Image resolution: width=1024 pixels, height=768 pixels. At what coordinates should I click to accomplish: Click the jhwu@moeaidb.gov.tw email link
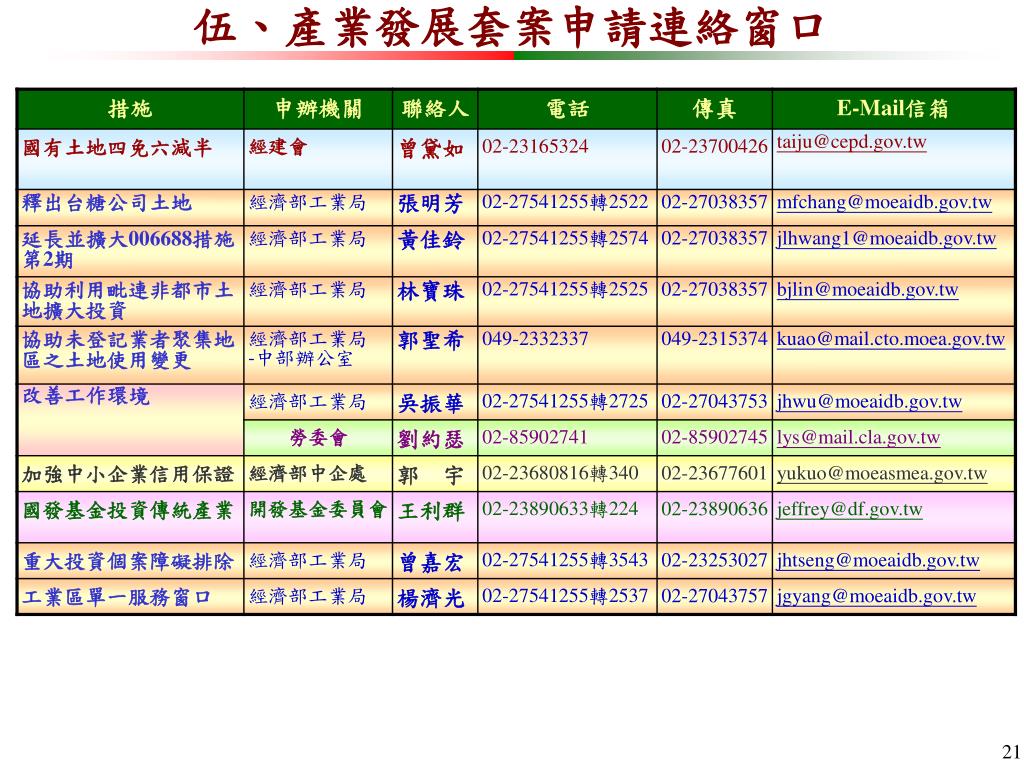click(869, 402)
